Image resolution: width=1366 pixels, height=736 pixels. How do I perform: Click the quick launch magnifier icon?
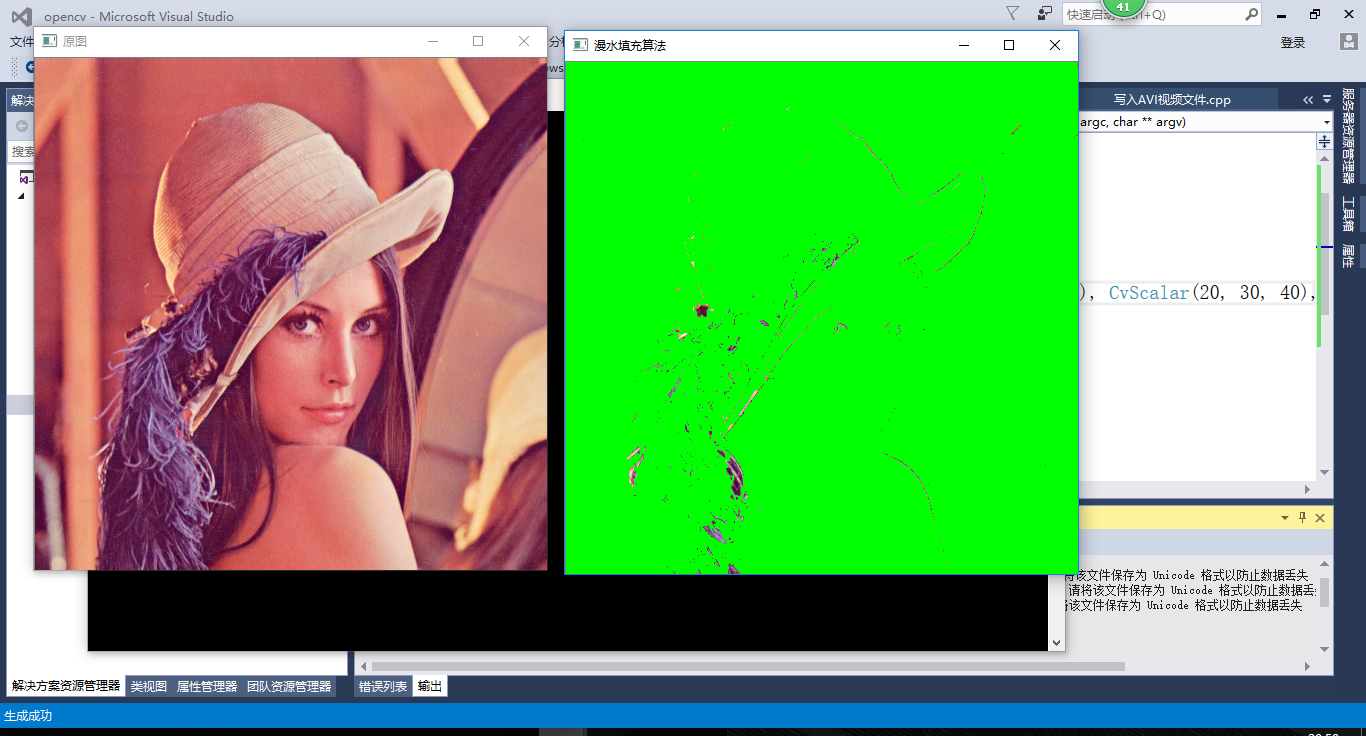coord(1251,14)
